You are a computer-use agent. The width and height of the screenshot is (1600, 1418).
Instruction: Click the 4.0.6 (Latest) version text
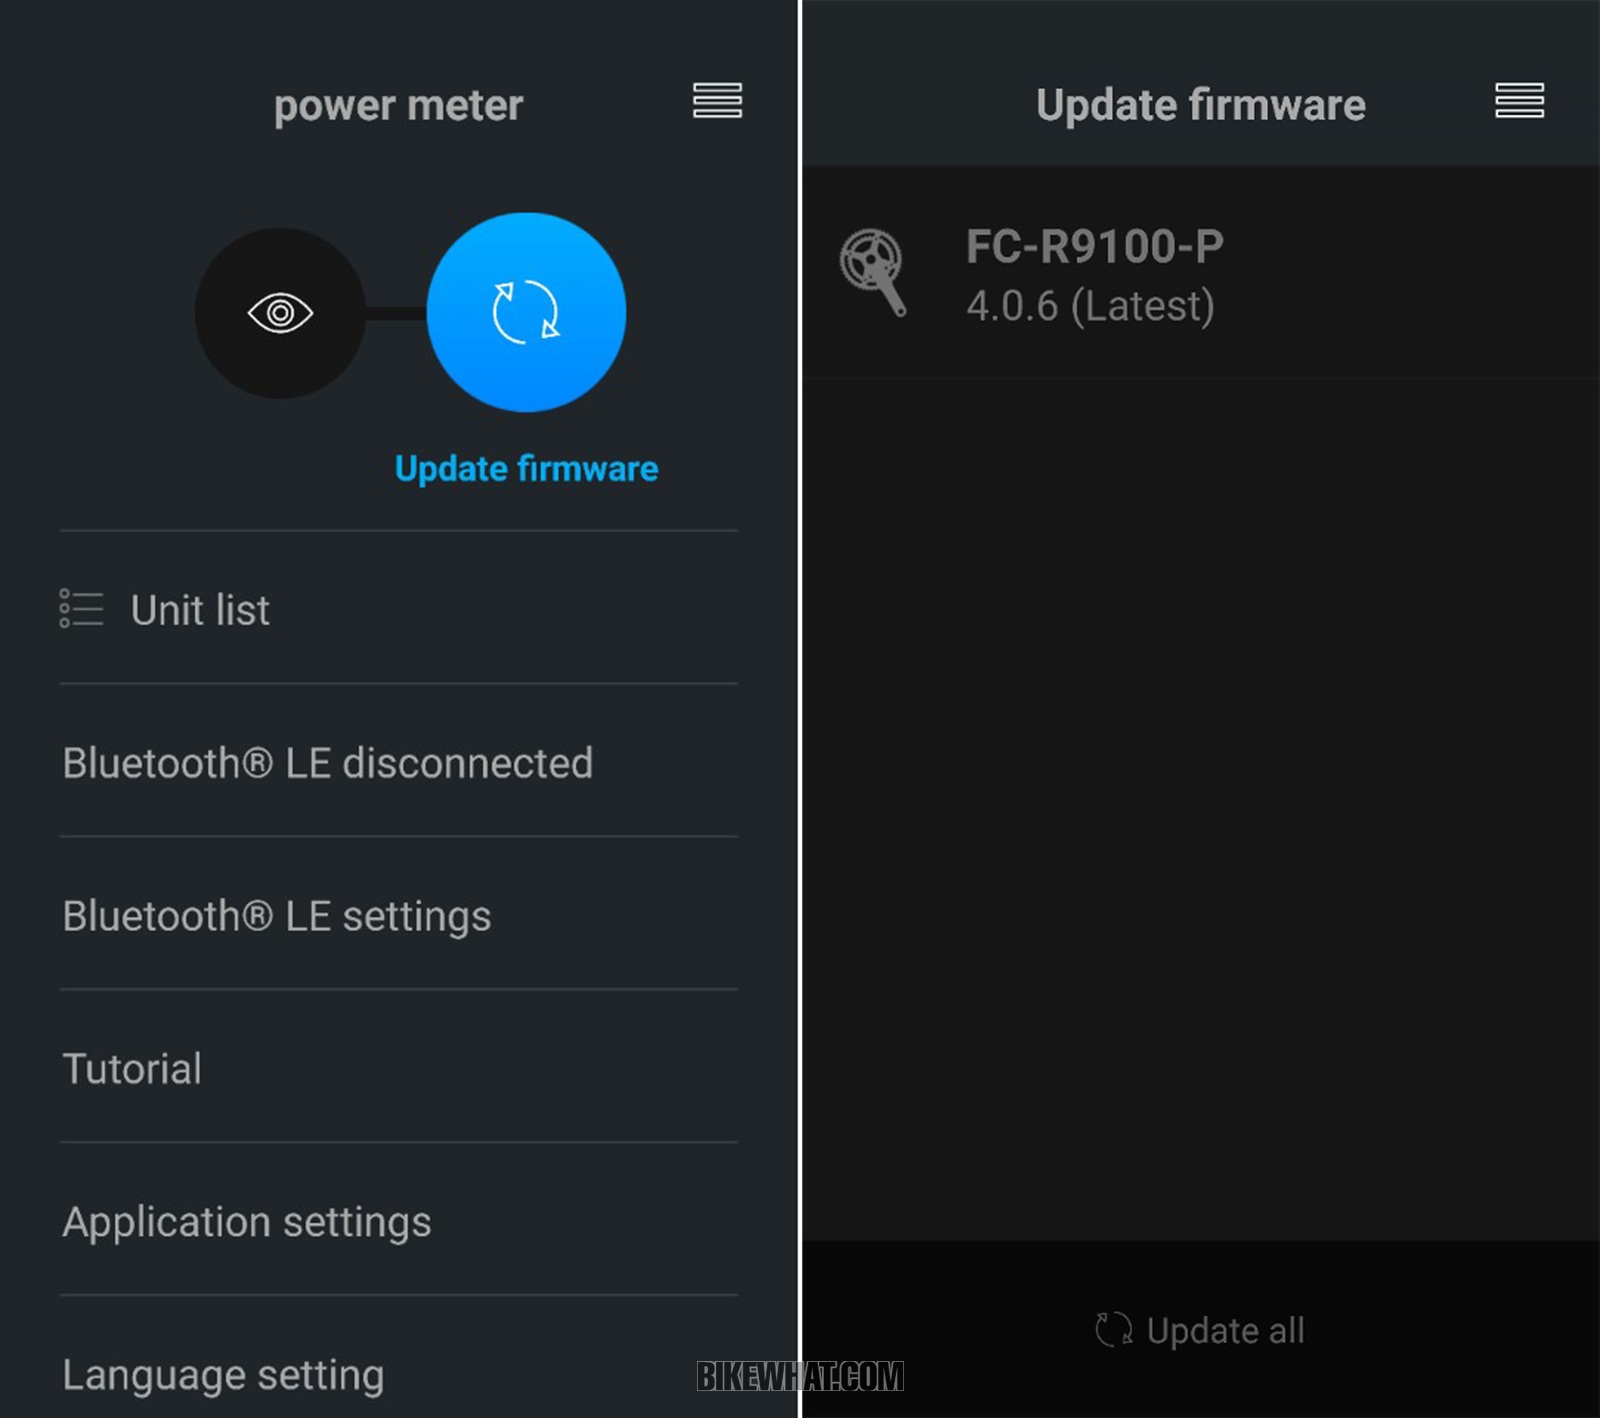click(1090, 306)
